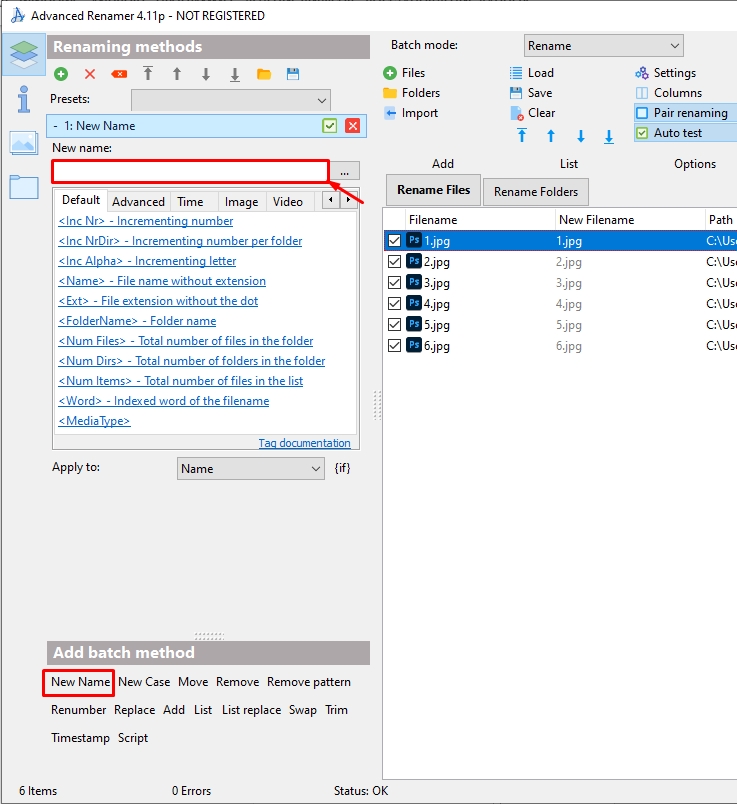The width and height of the screenshot is (737, 804).
Task: Switch to the Video tags tab
Action: point(288,202)
